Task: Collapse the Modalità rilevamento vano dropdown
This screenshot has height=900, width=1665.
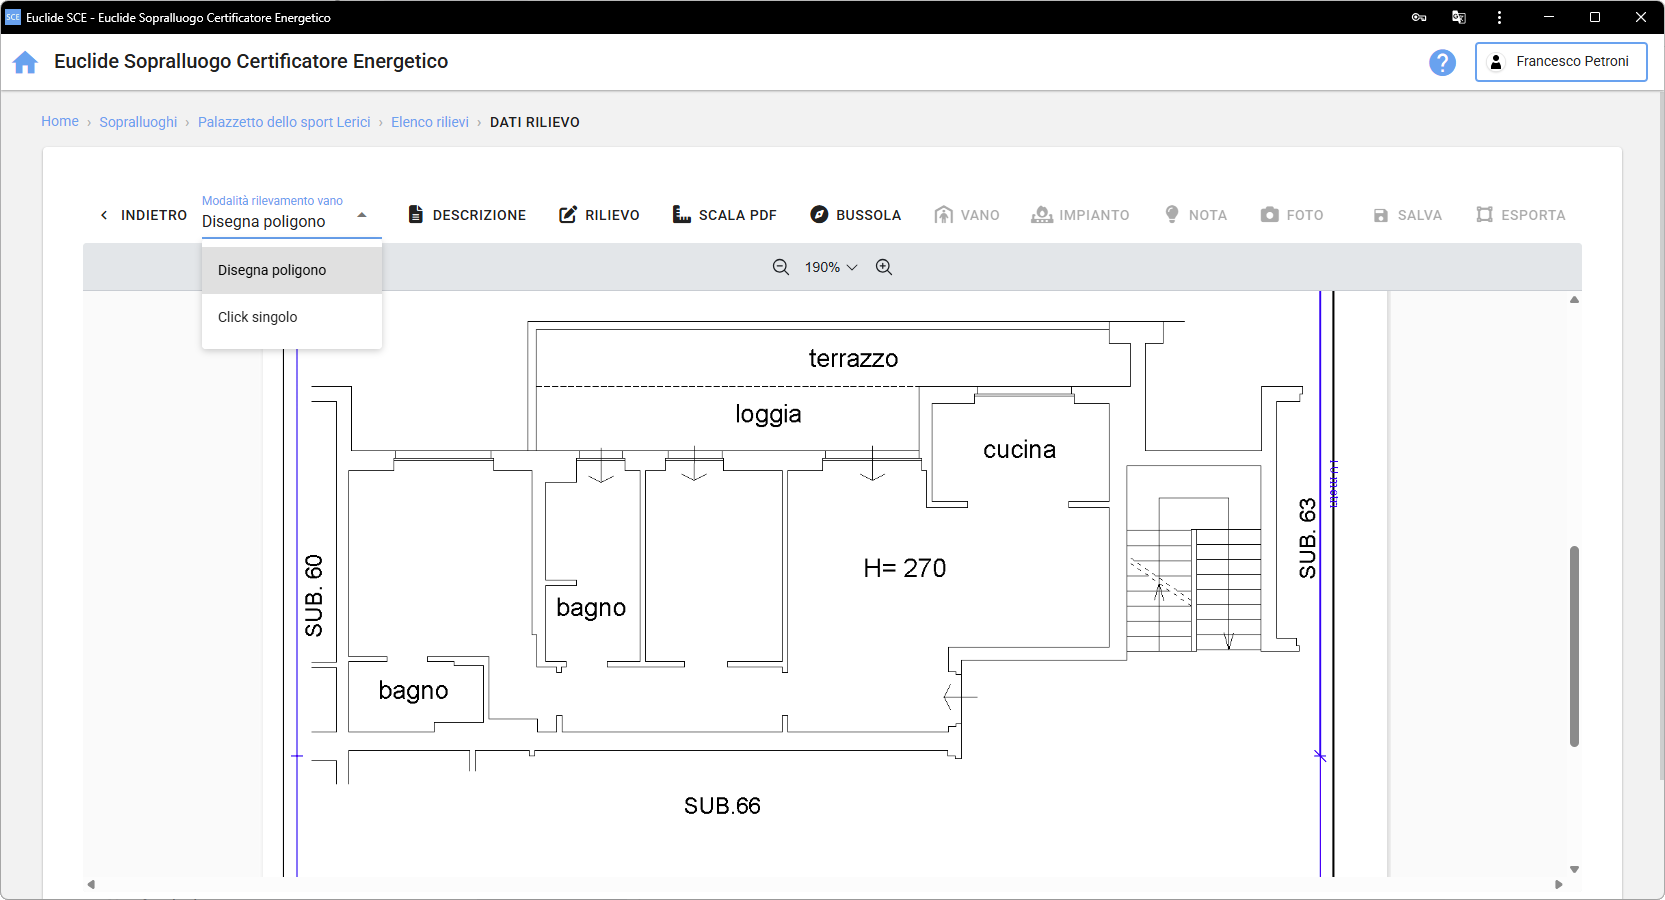Action: 362,215
